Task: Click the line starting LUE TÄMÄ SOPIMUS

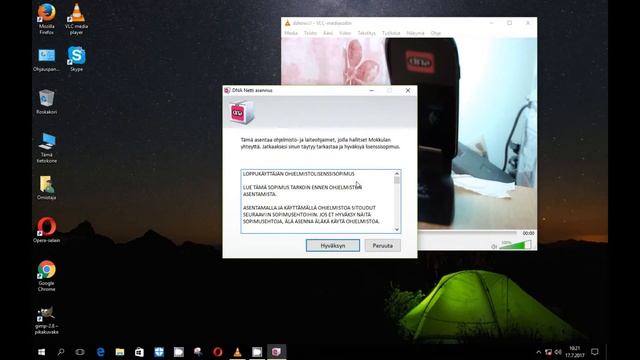Action: point(302,187)
